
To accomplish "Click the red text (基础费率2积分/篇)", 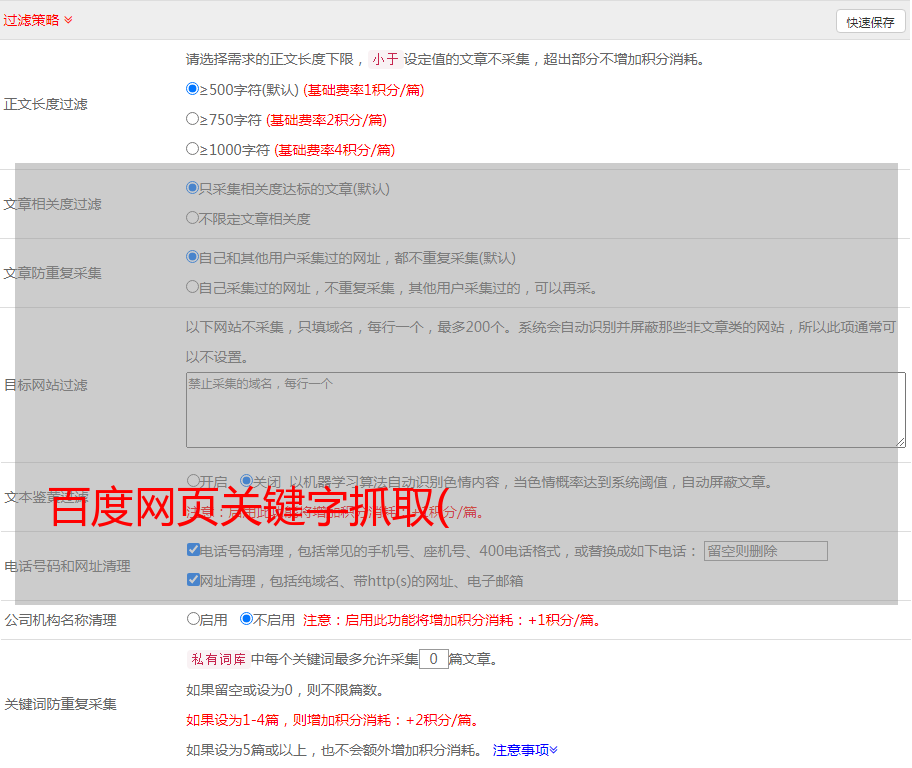I will [x=326, y=120].
